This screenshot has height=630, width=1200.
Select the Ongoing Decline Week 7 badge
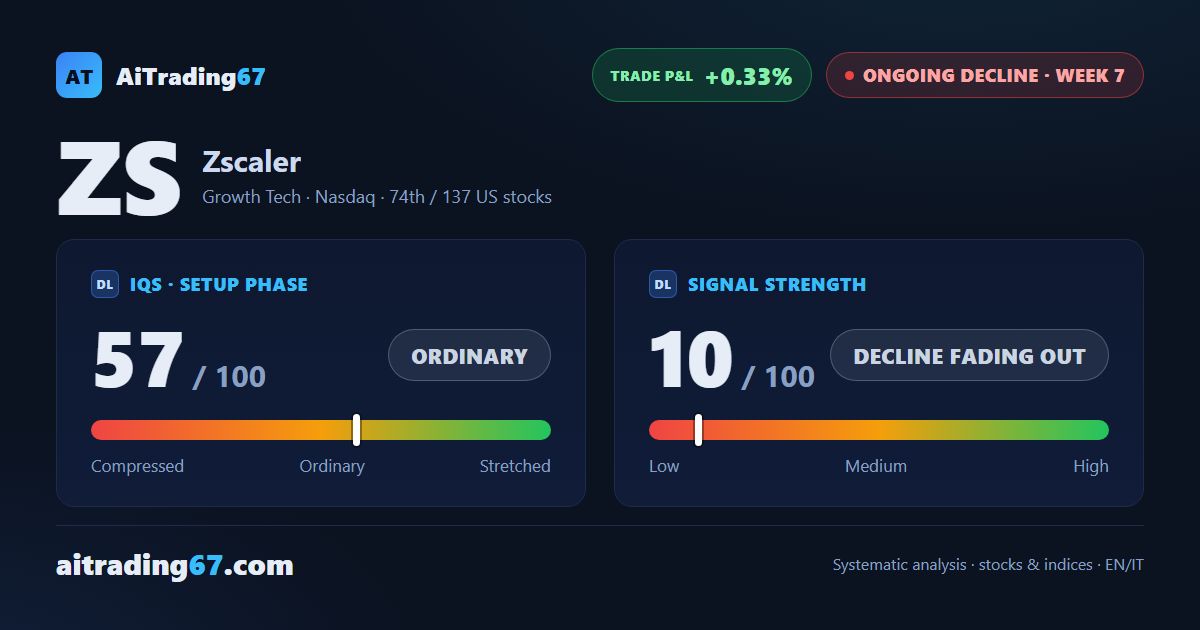click(x=984, y=75)
